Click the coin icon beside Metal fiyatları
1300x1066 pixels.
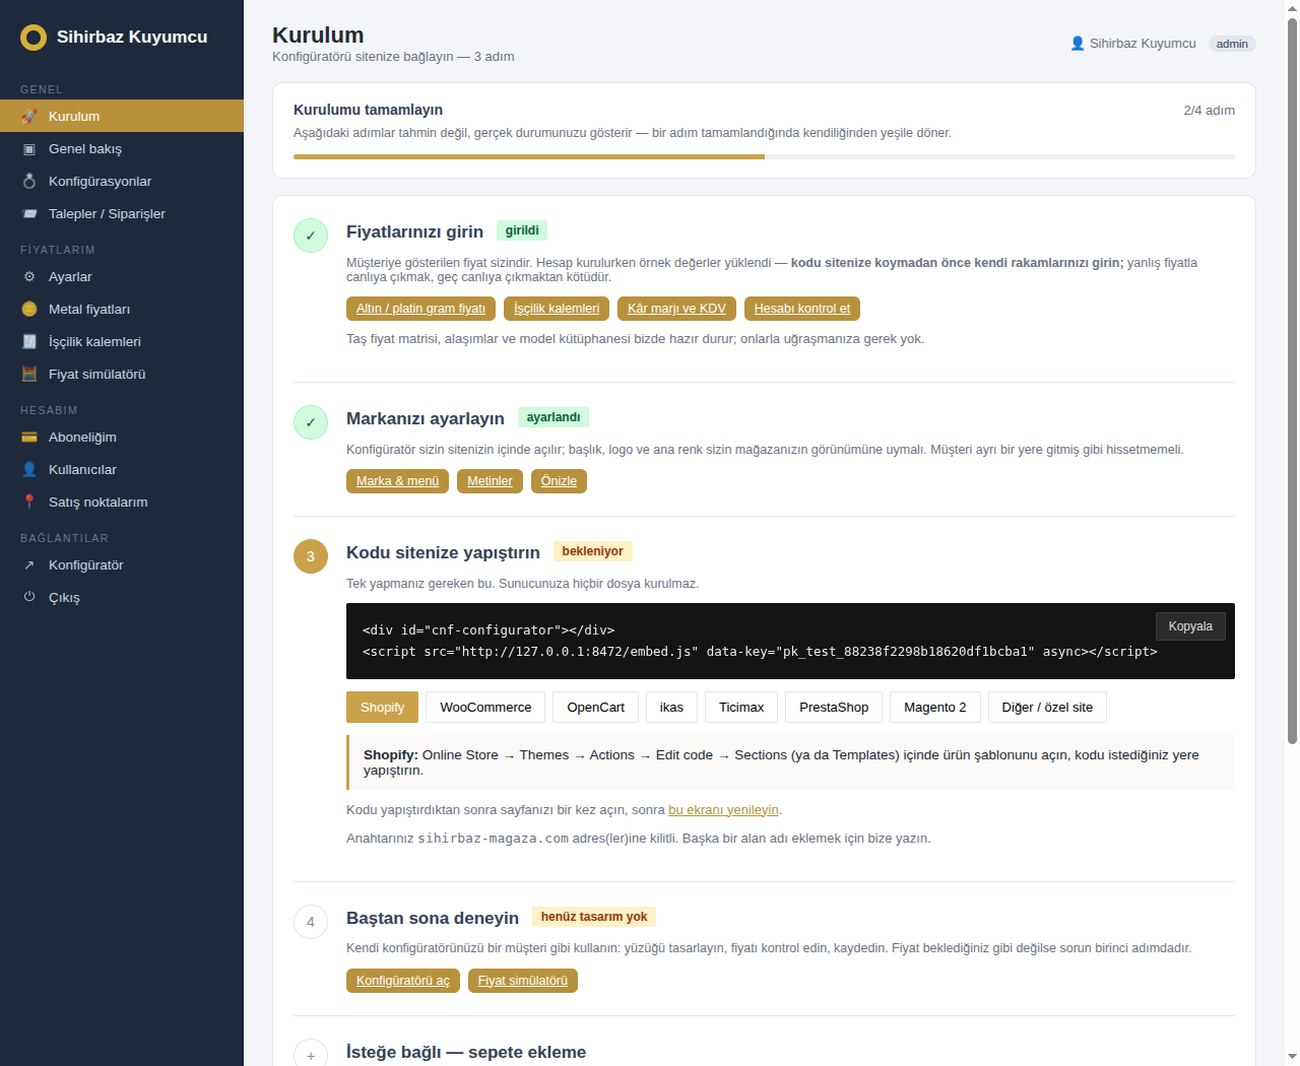click(29, 309)
